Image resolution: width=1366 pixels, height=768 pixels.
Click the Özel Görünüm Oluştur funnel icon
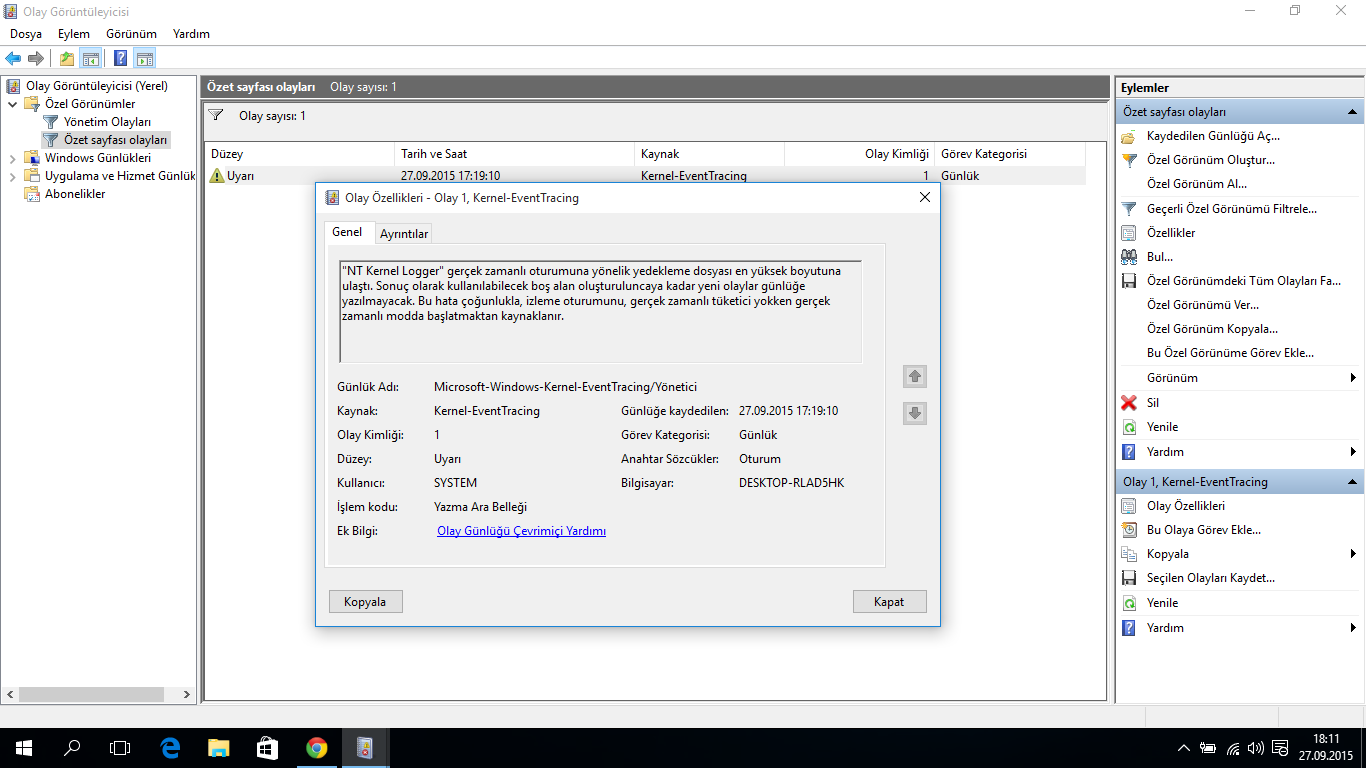[x=1129, y=160]
